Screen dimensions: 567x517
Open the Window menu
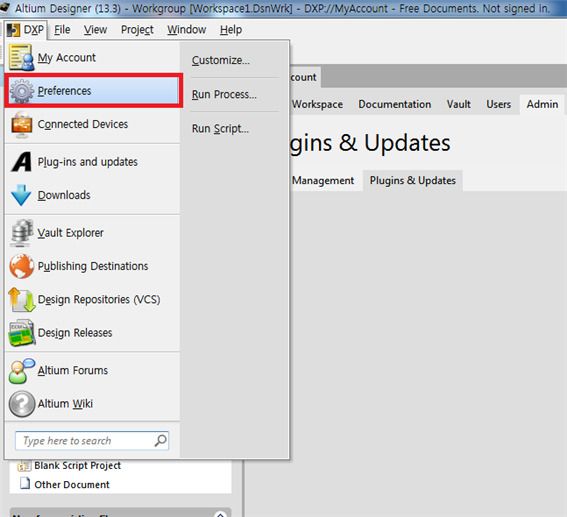(187, 29)
